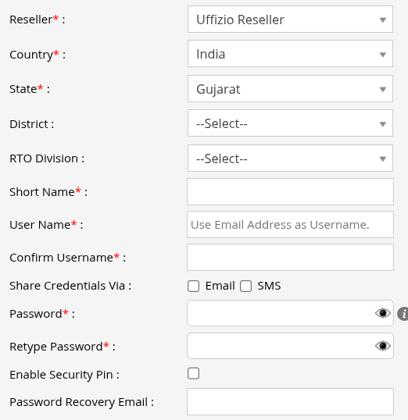Show password using the Password eye icon
The height and width of the screenshot is (420, 408).
(383, 313)
